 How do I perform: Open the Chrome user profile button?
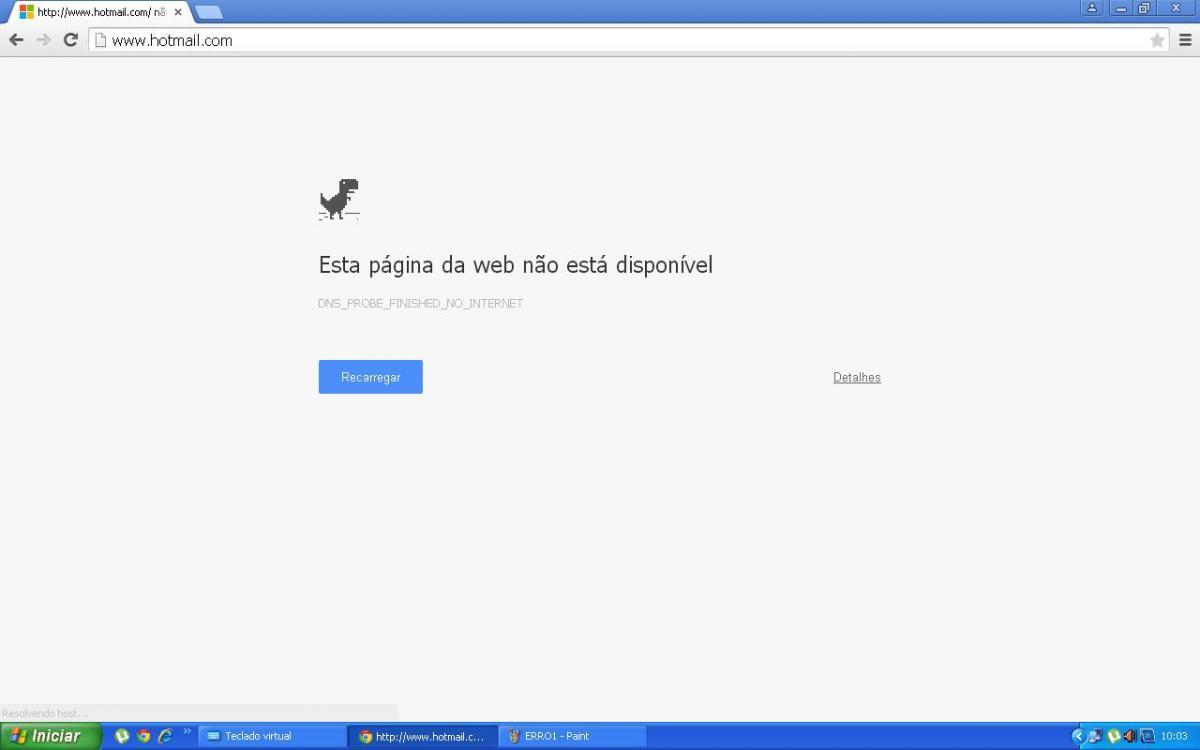coord(1091,8)
